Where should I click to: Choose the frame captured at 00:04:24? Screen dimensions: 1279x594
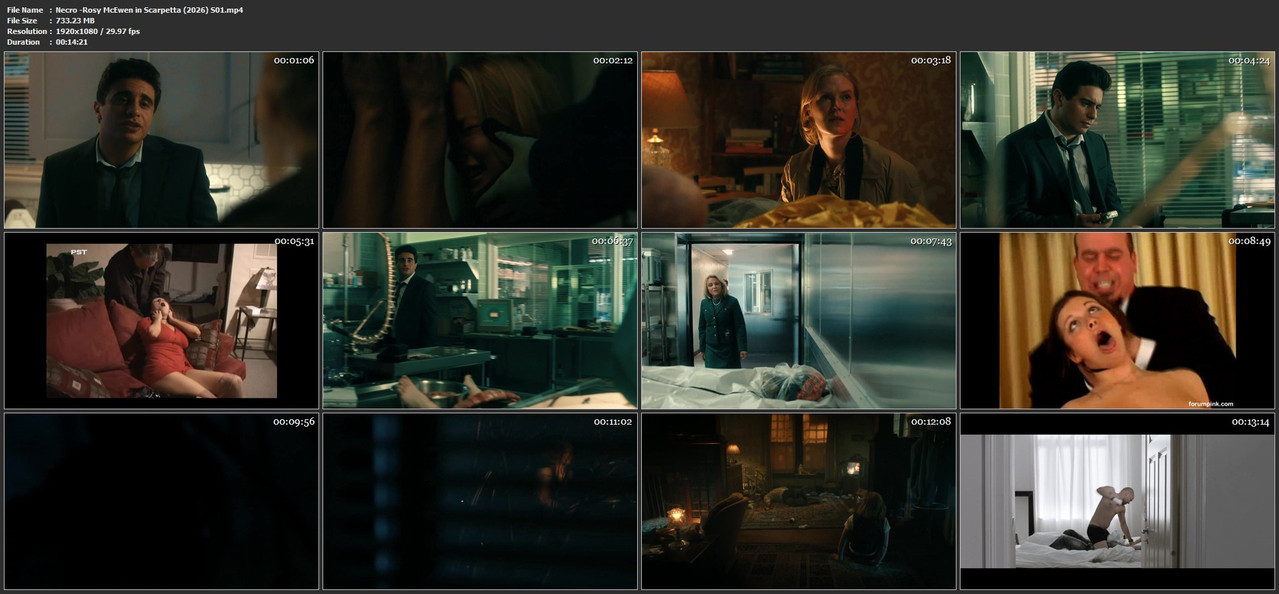click(1118, 140)
